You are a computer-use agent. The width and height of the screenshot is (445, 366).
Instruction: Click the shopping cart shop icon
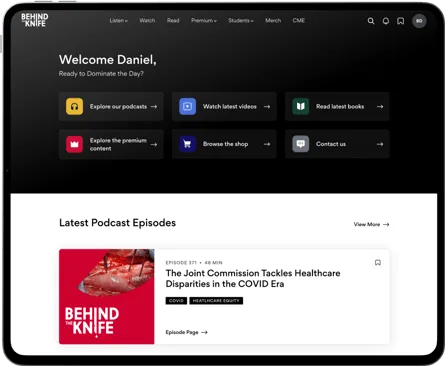pyautogui.click(x=187, y=144)
